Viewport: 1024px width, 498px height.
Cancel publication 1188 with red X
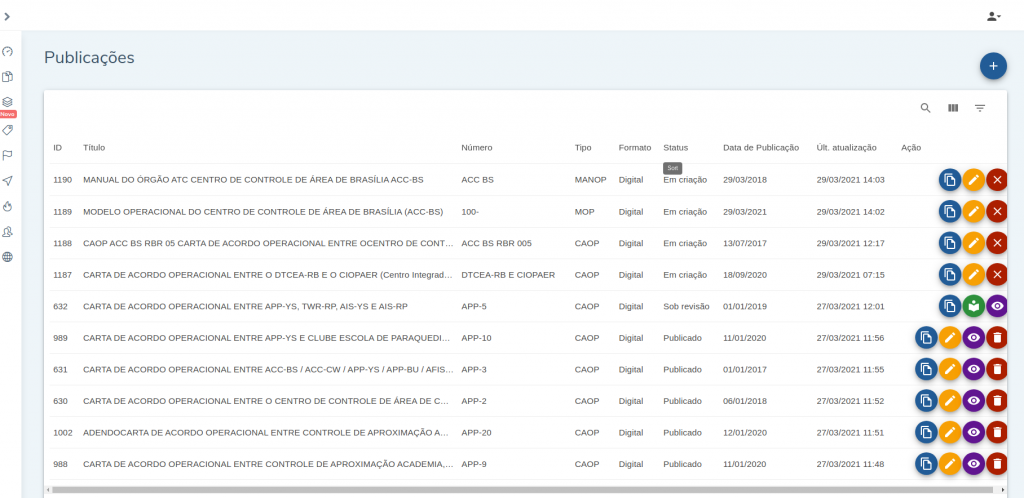point(997,243)
